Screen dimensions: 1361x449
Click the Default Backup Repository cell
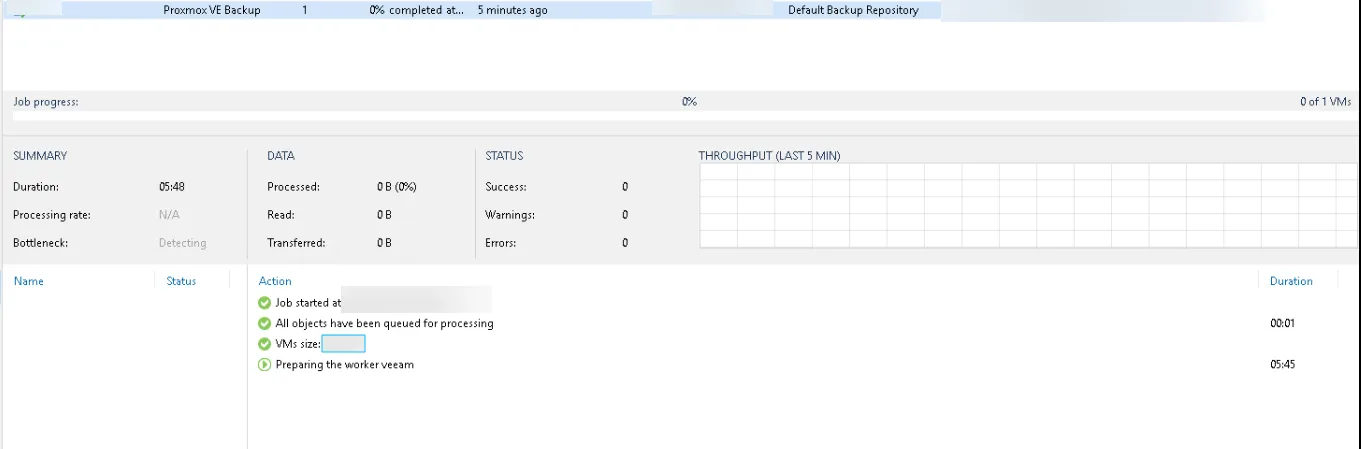tap(852, 10)
